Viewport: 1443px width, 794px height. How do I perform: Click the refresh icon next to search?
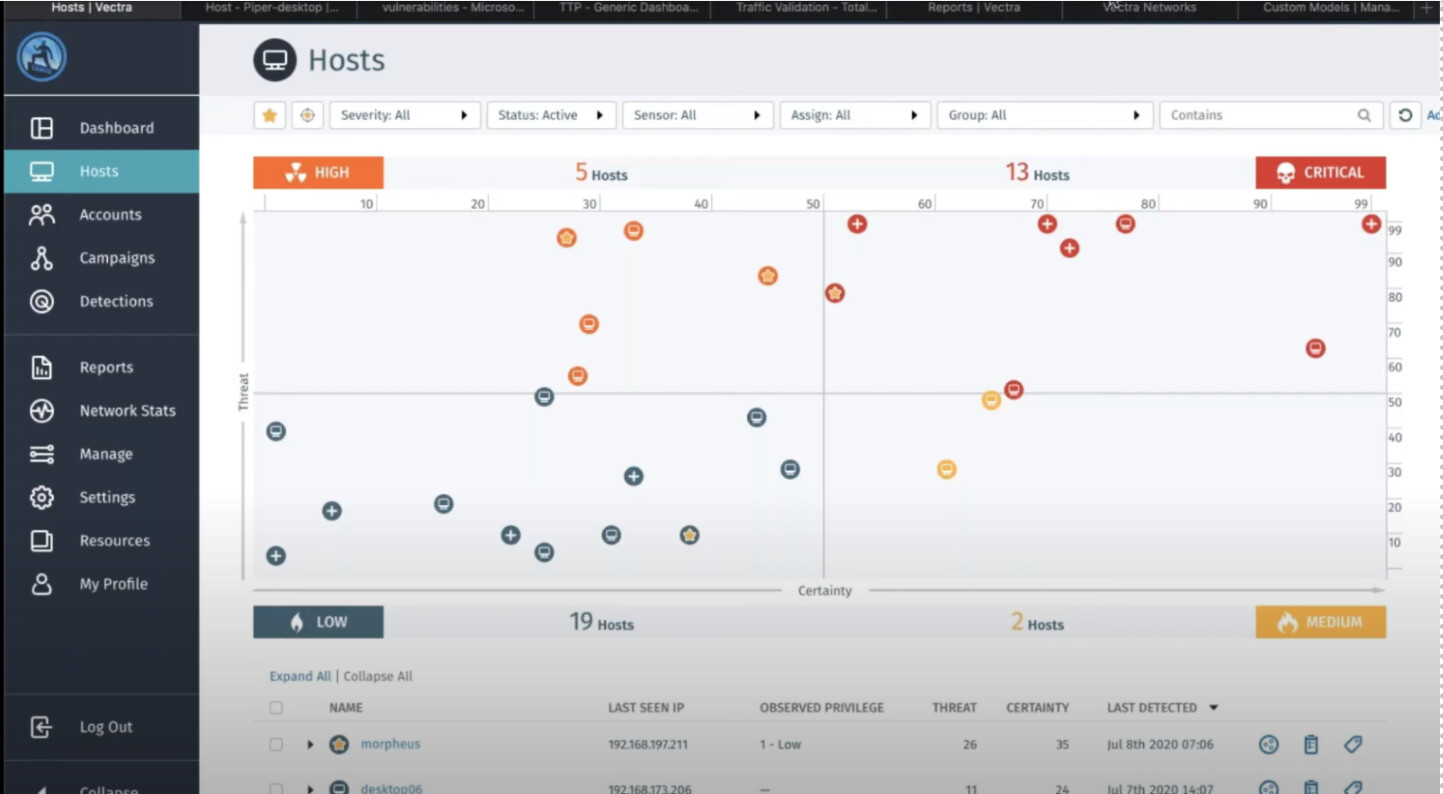pos(1405,115)
